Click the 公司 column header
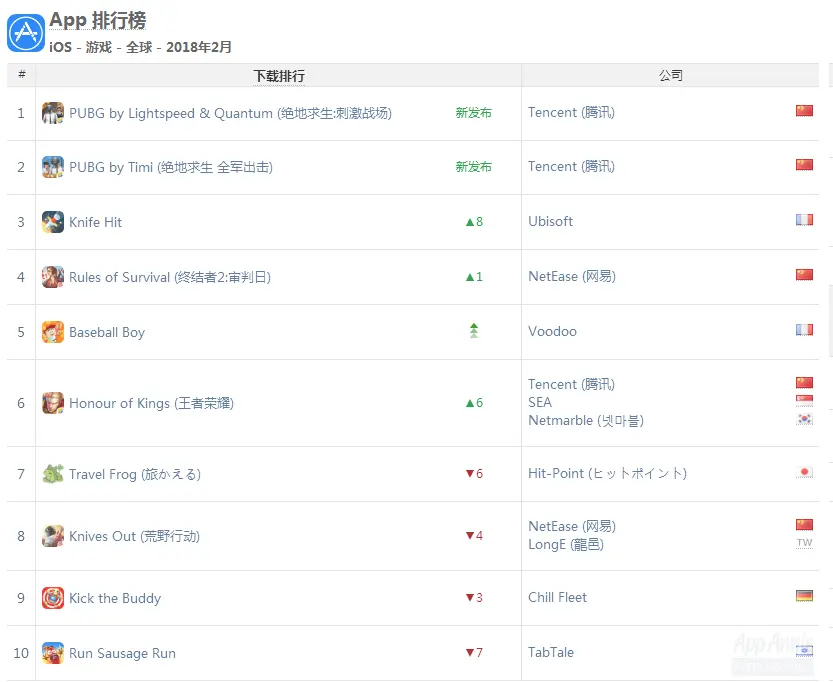The image size is (833, 682). pyautogui.click(x=670, y=75)
